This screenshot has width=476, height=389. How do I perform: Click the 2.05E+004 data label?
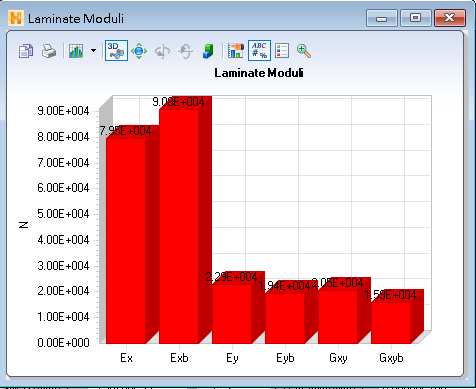(x=337, y=283)
